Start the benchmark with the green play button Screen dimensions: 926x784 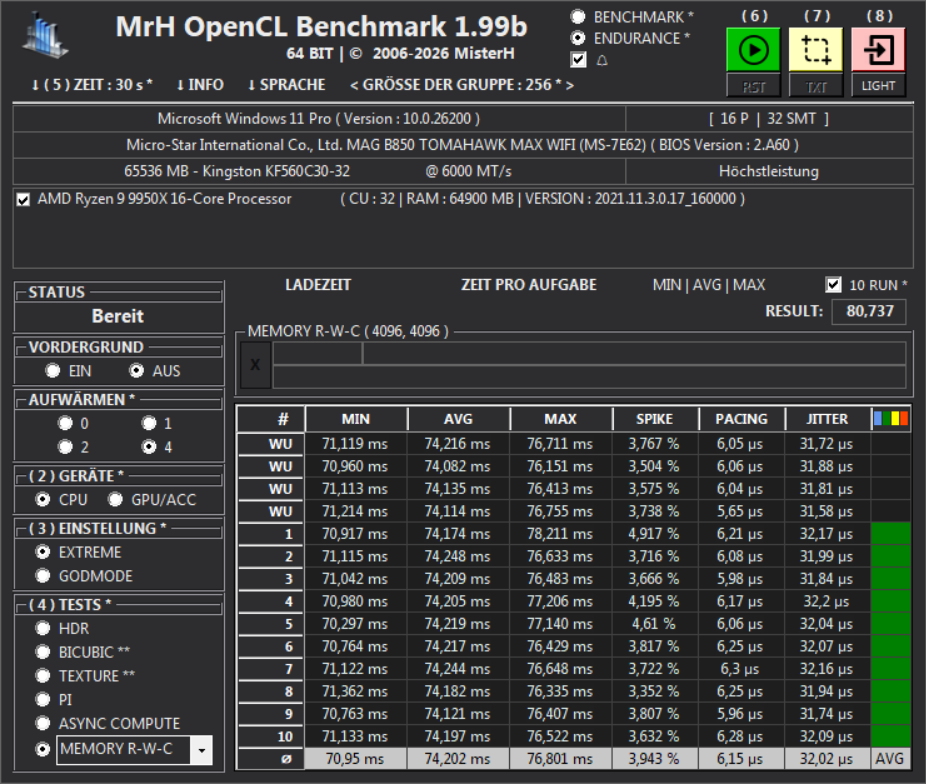coord(753,50)
